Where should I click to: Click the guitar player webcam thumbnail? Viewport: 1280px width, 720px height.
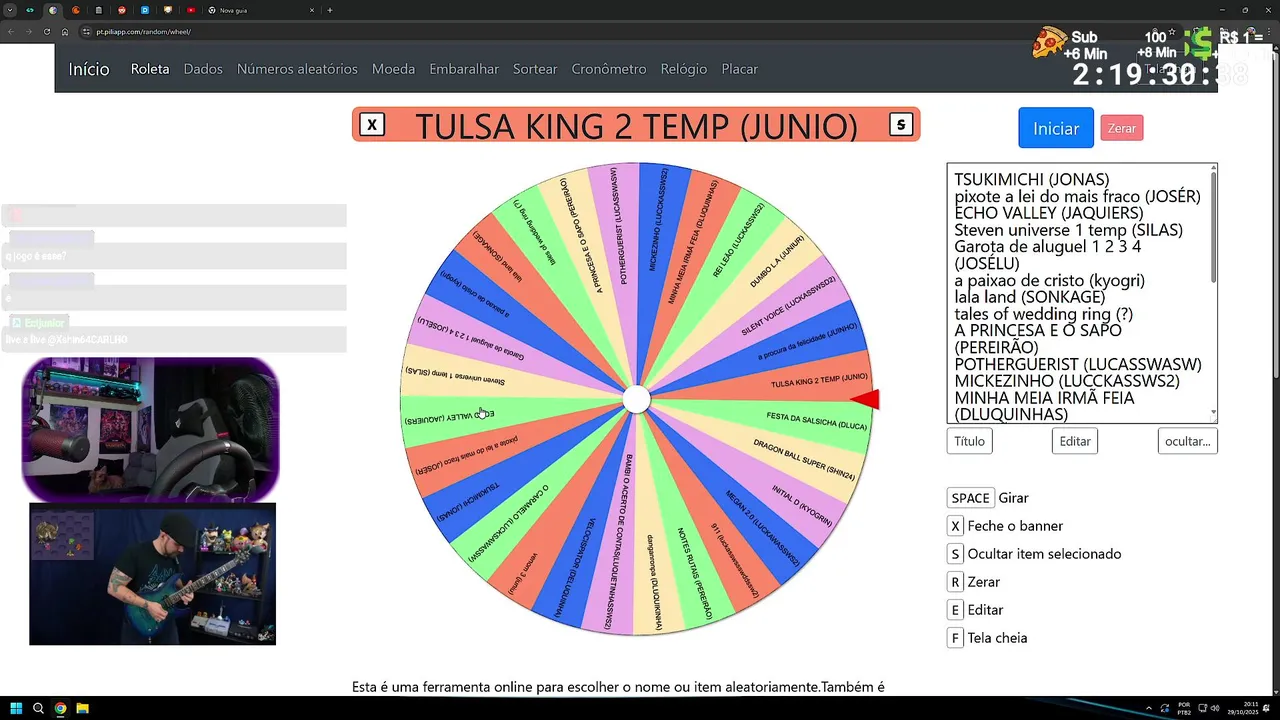152,574
